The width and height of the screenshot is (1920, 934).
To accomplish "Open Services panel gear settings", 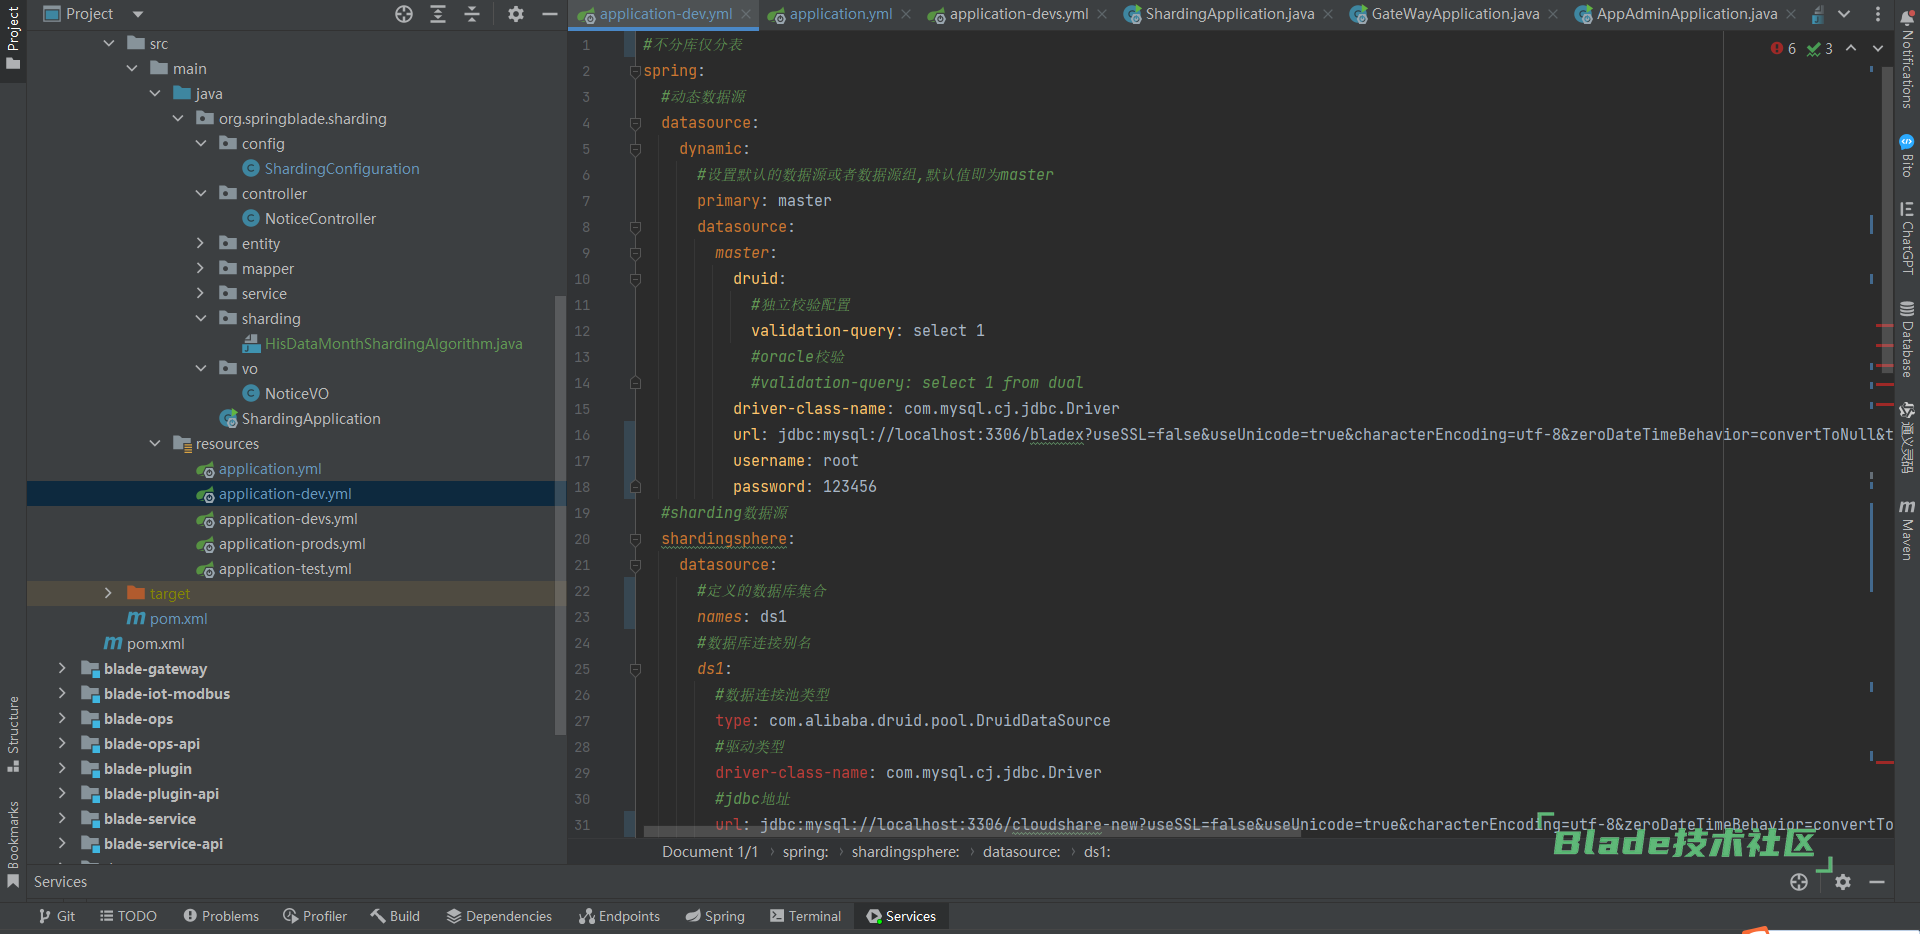I will coord(1843,882).
